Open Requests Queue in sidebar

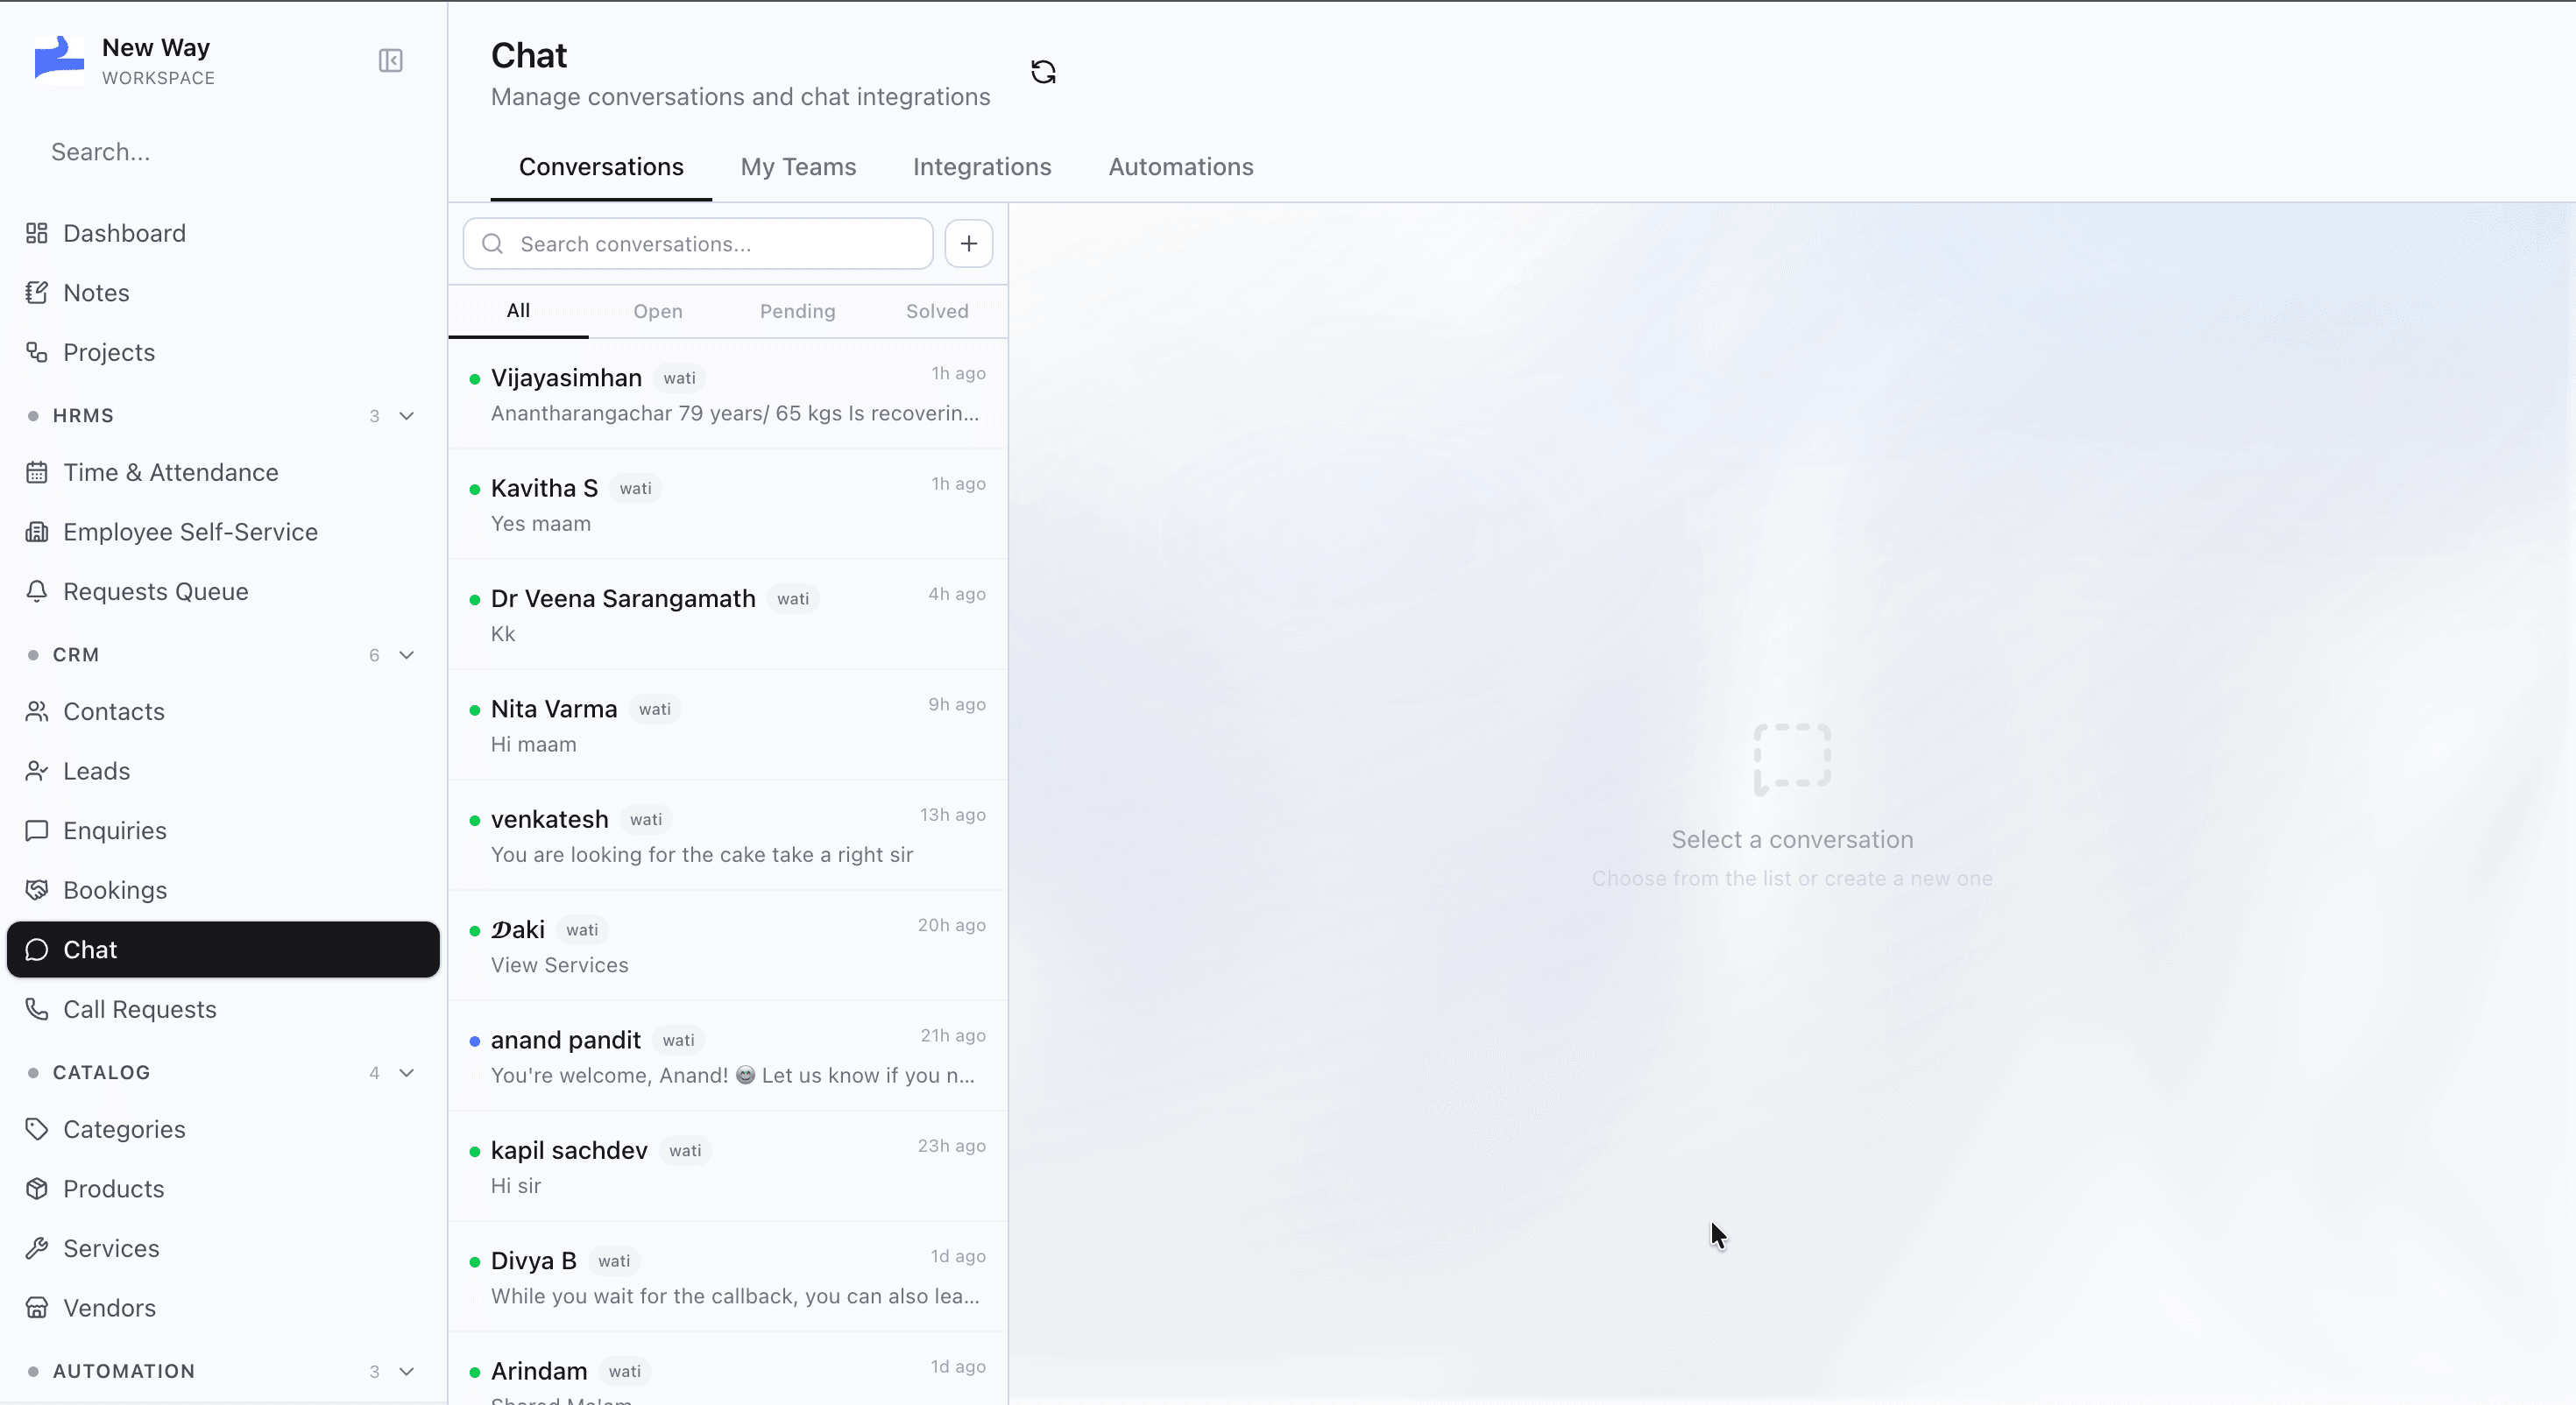(x=223, y=592)
